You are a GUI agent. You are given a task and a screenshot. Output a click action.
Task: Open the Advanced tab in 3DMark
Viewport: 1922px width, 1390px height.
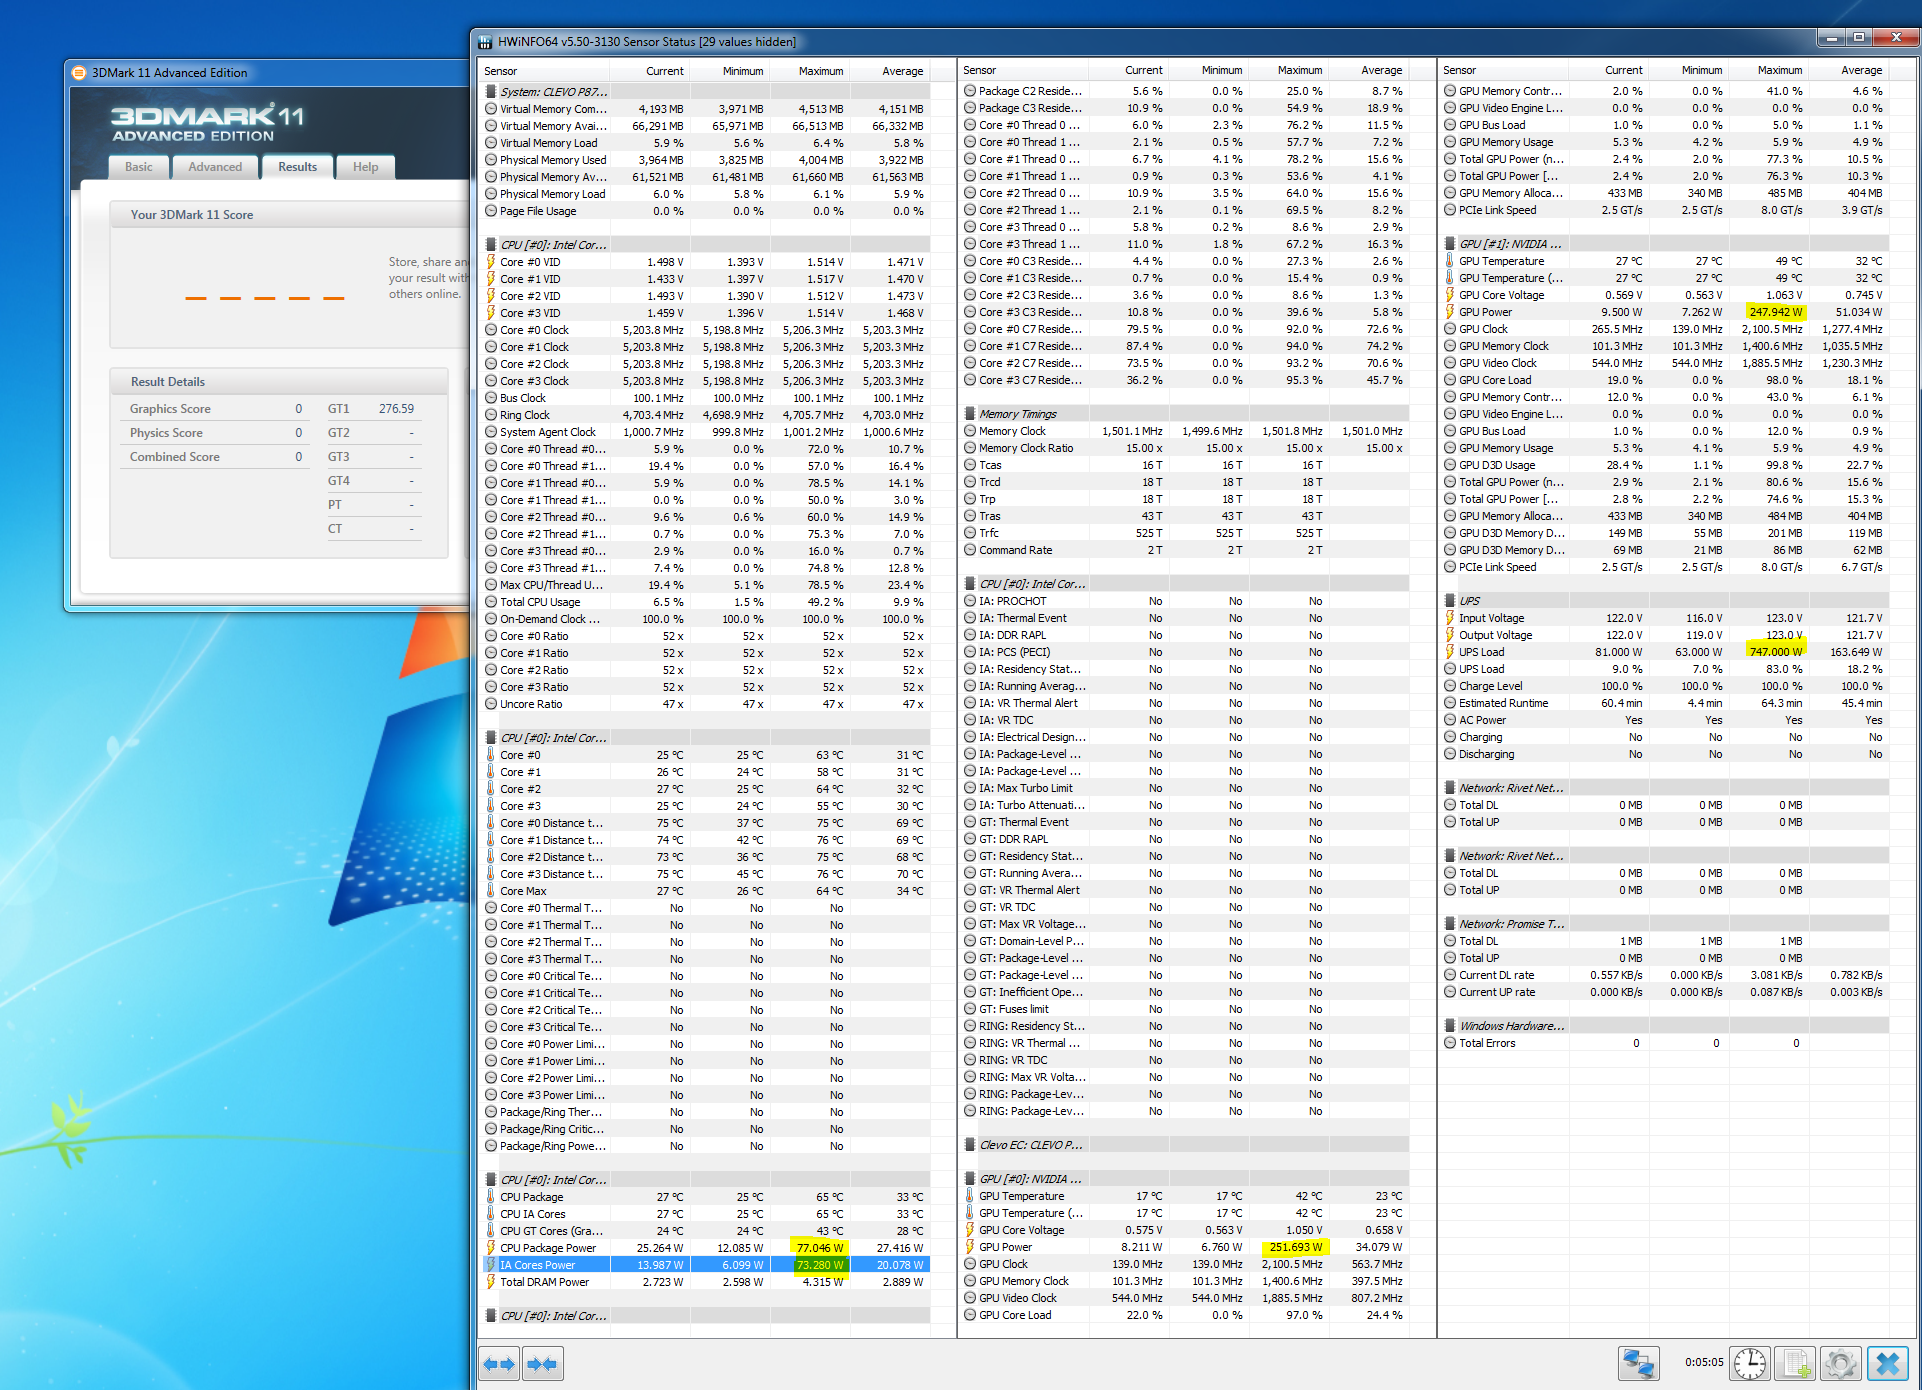click(215, 167)
